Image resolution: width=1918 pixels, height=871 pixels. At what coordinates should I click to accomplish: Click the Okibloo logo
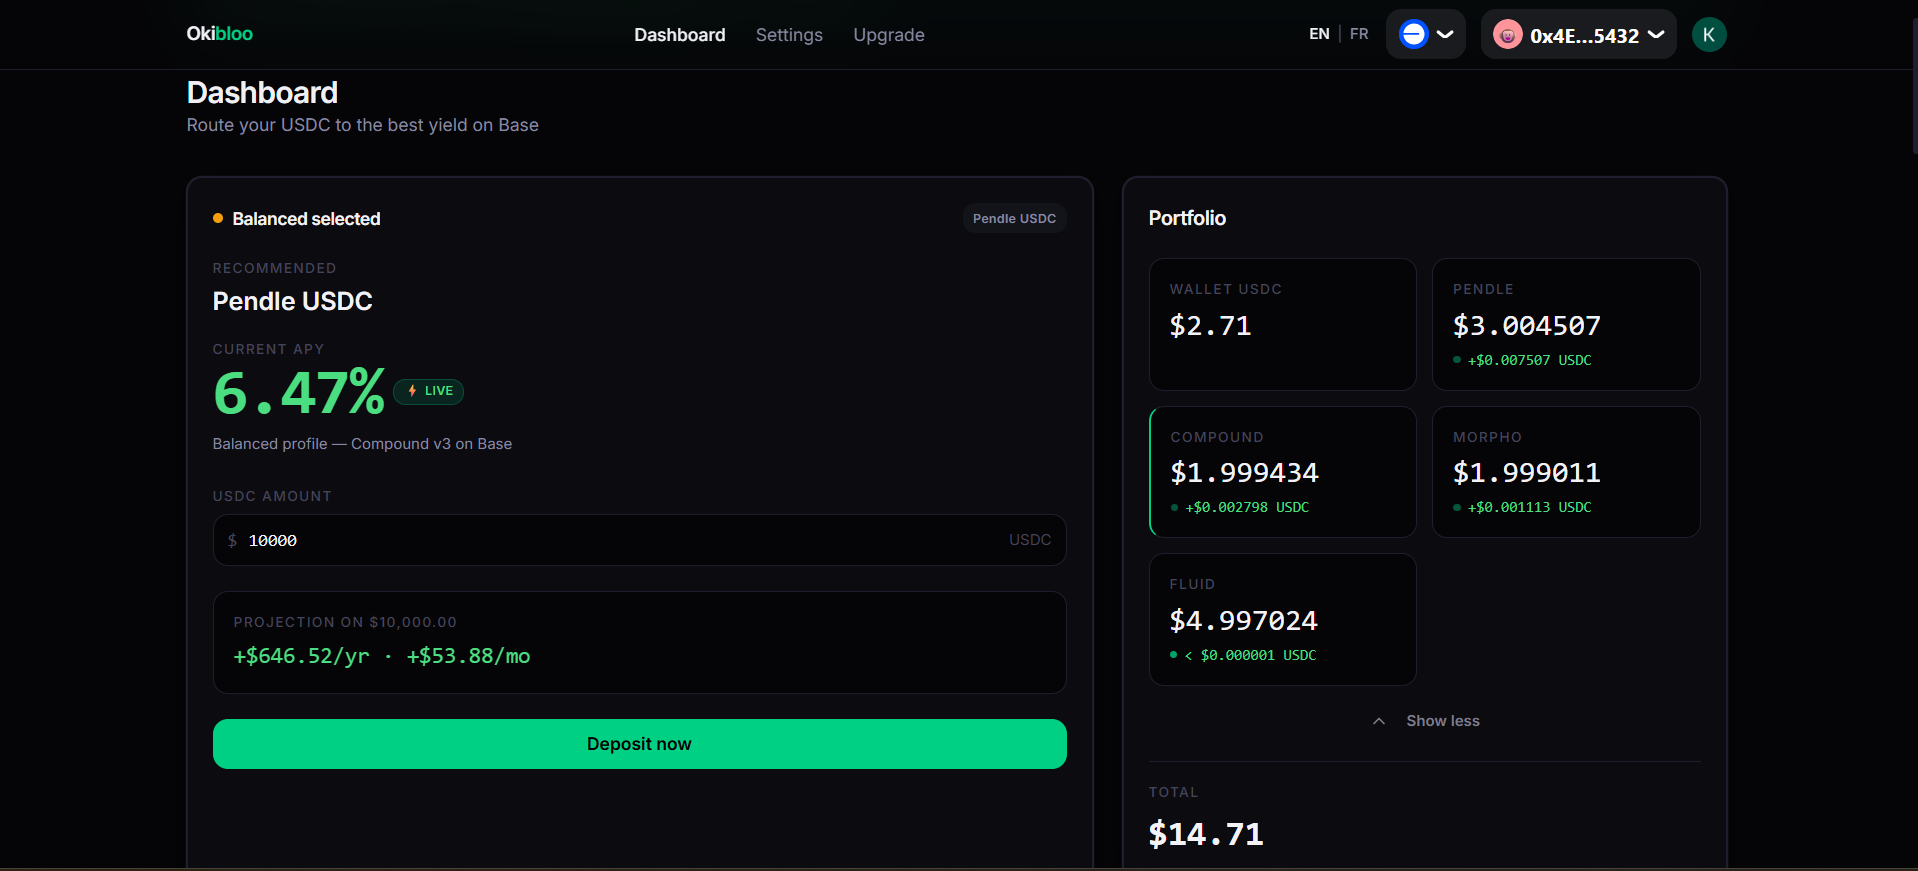(219, 34)
